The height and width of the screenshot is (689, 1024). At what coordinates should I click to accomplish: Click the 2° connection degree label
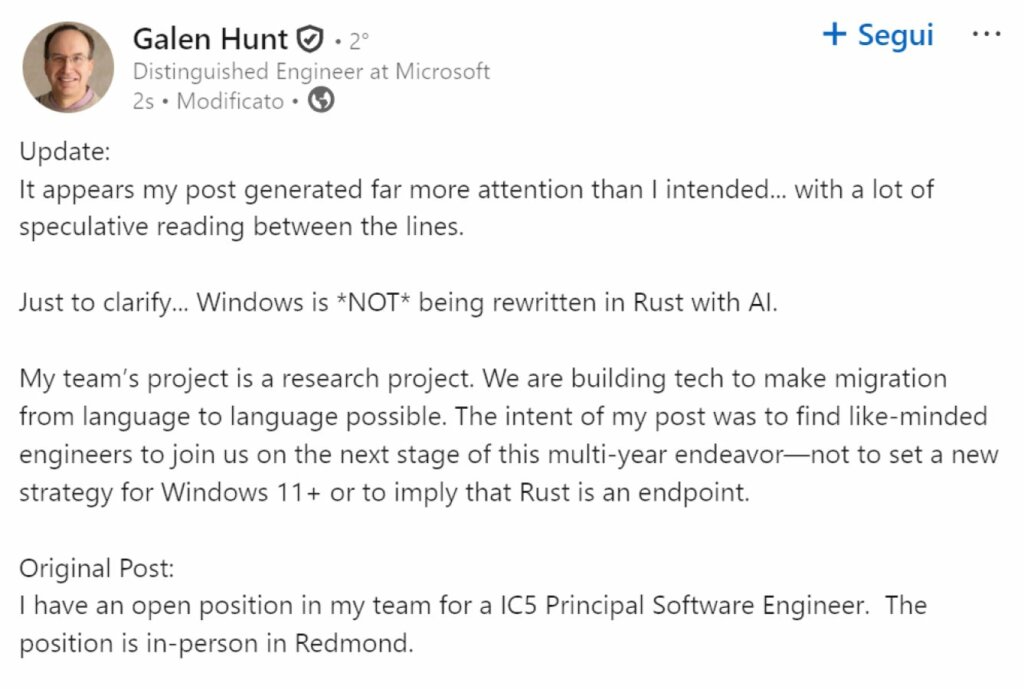click(358, 41)
